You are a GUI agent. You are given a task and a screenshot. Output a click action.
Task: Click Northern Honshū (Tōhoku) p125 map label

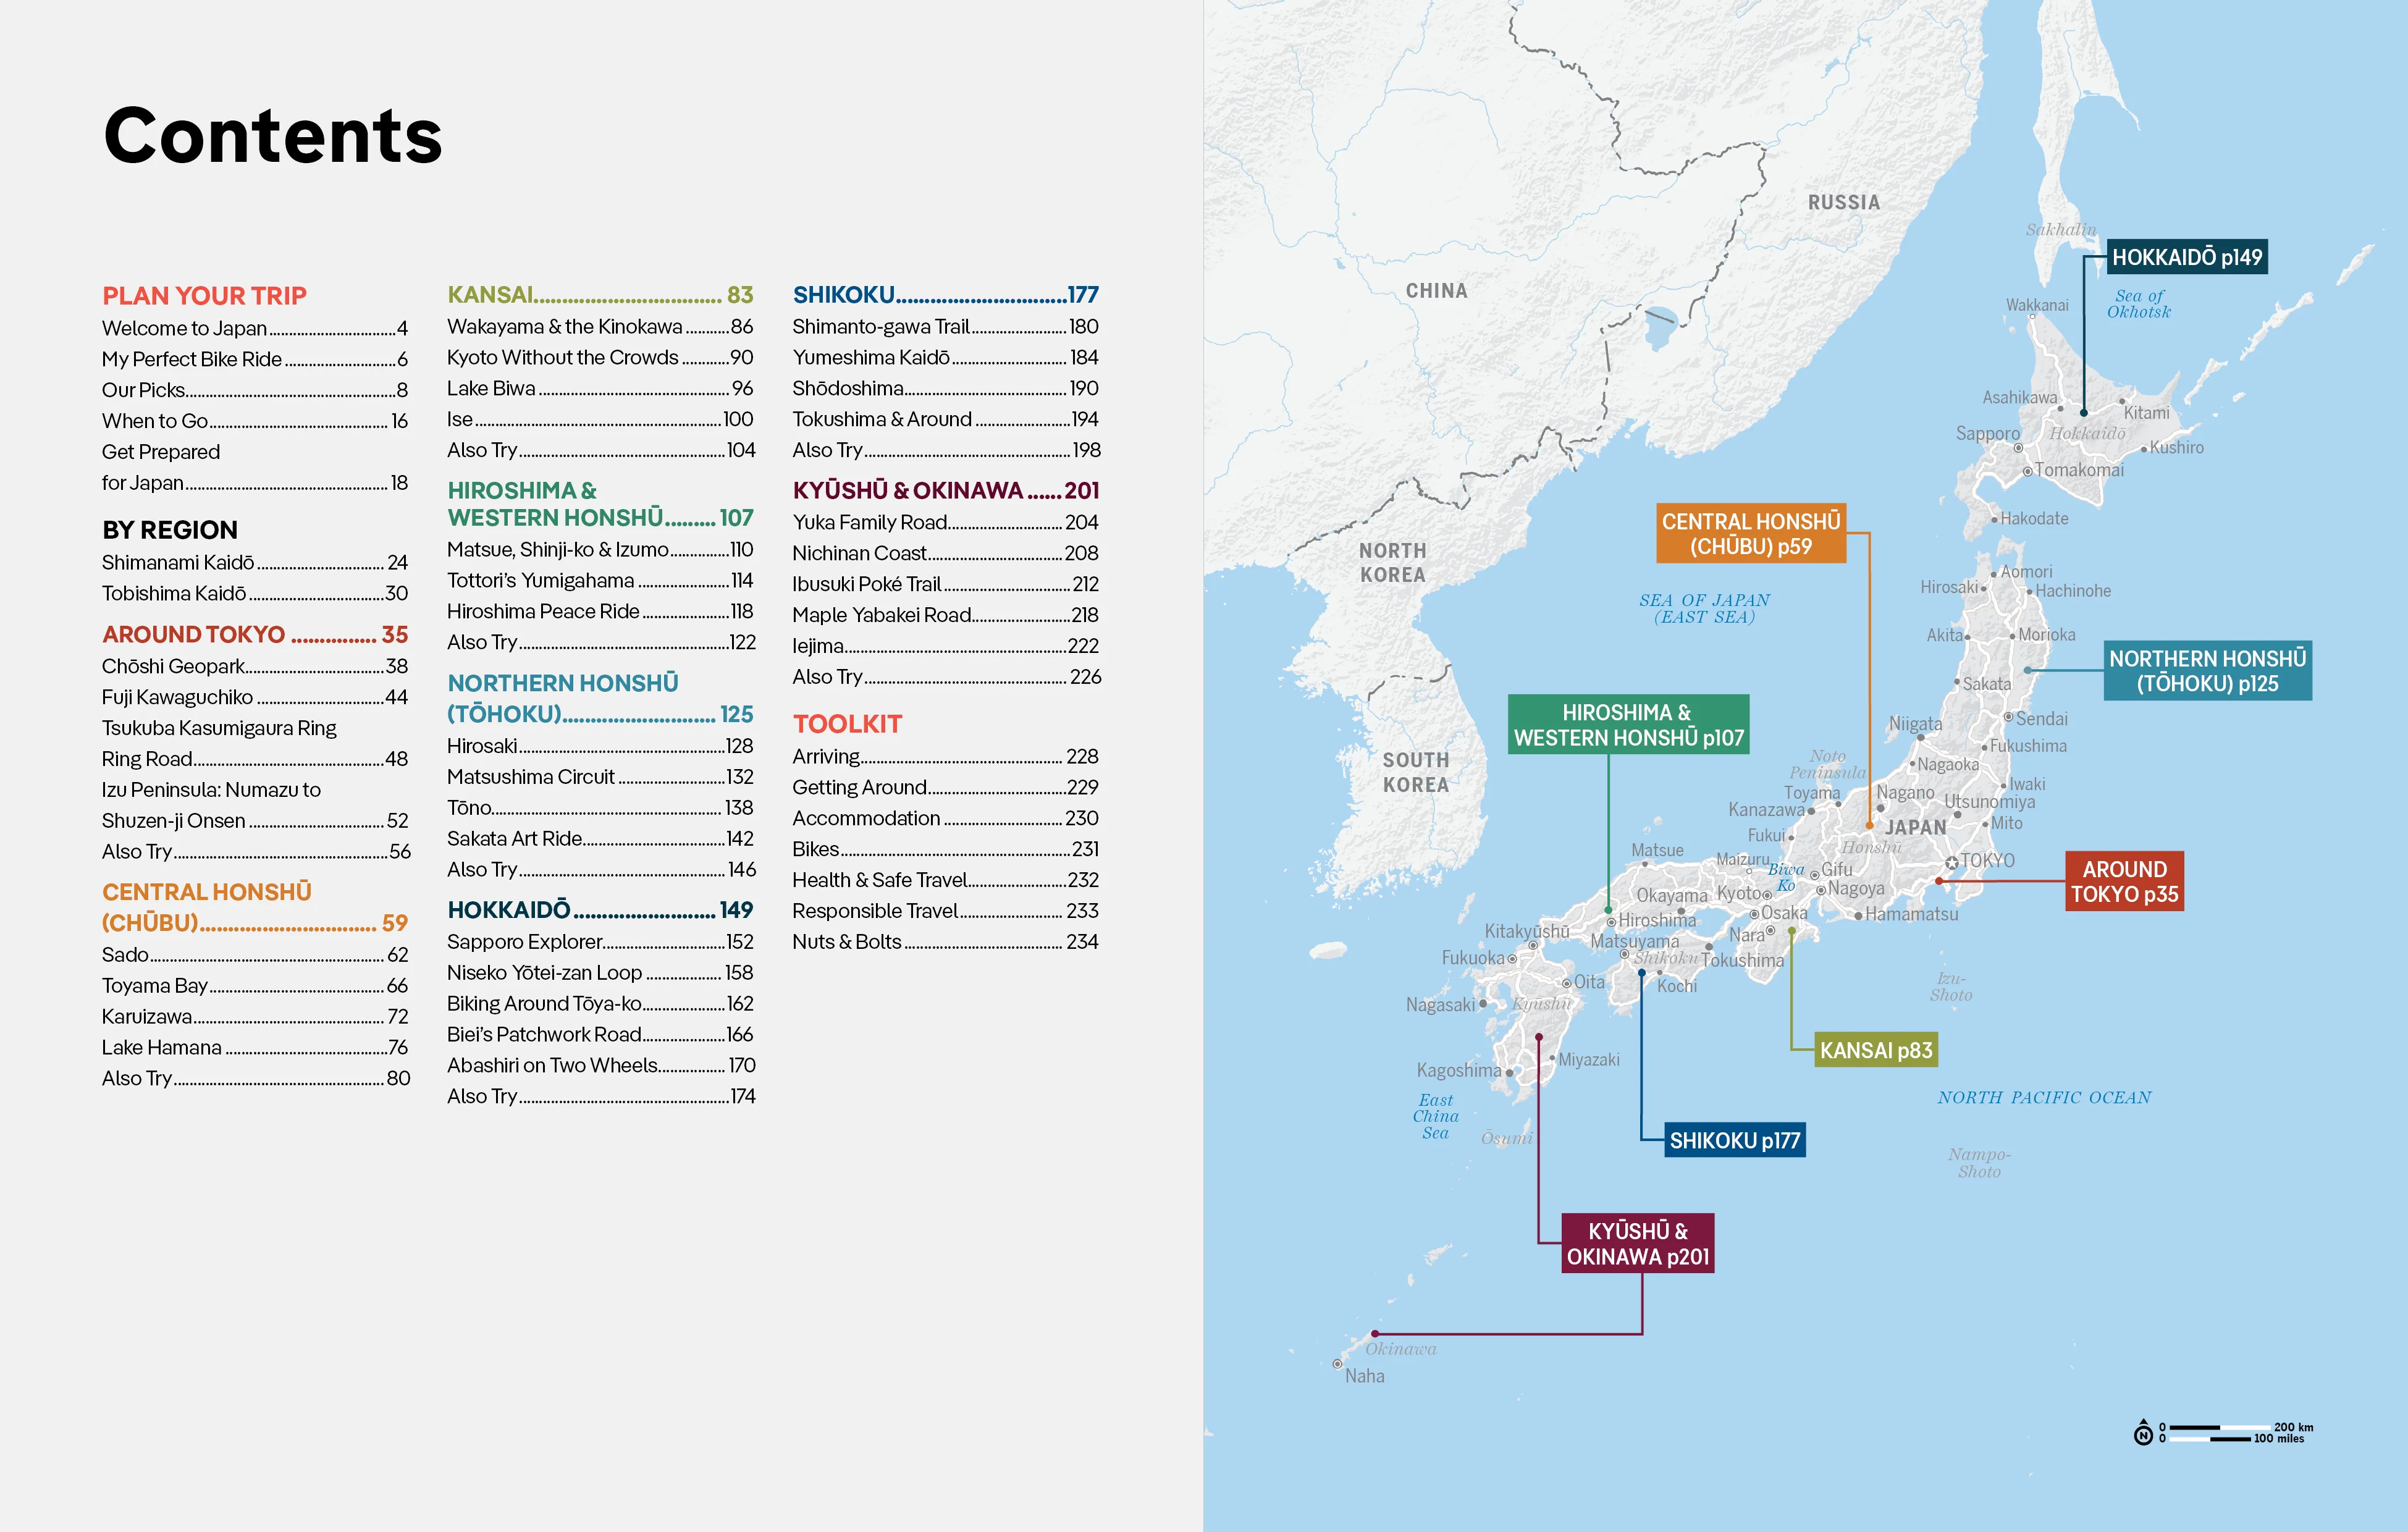[x=2207, y=671]
